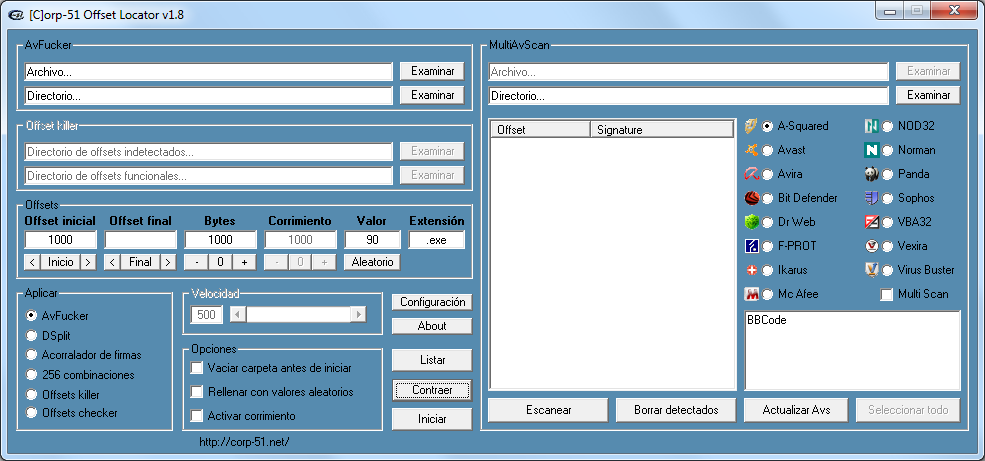Click Examinar next to MultiAvScan Directorio
Viewport: 985px width, 461px height.
point(928,95)
